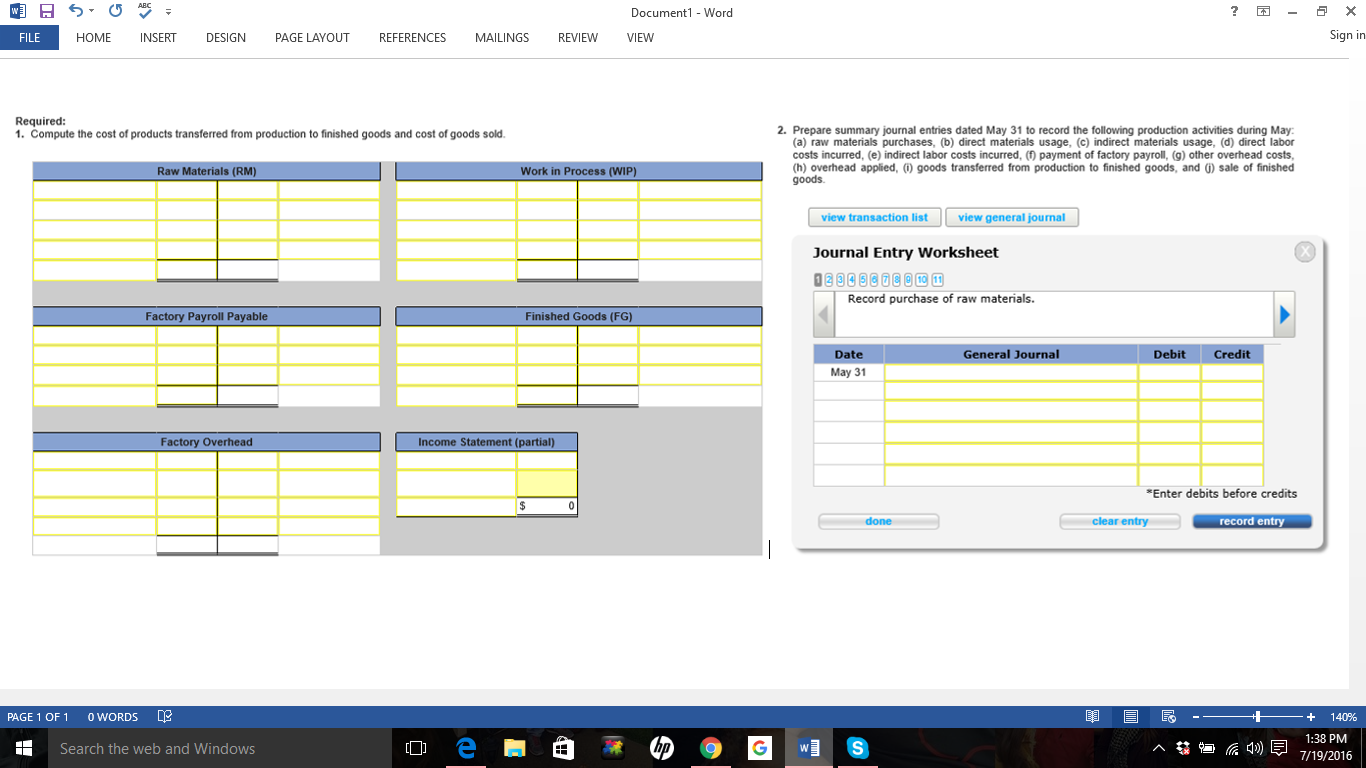The width and height of the screenshot is (1366, 768).
Task: Open File Explorer from taskbar
Action: 514,748
